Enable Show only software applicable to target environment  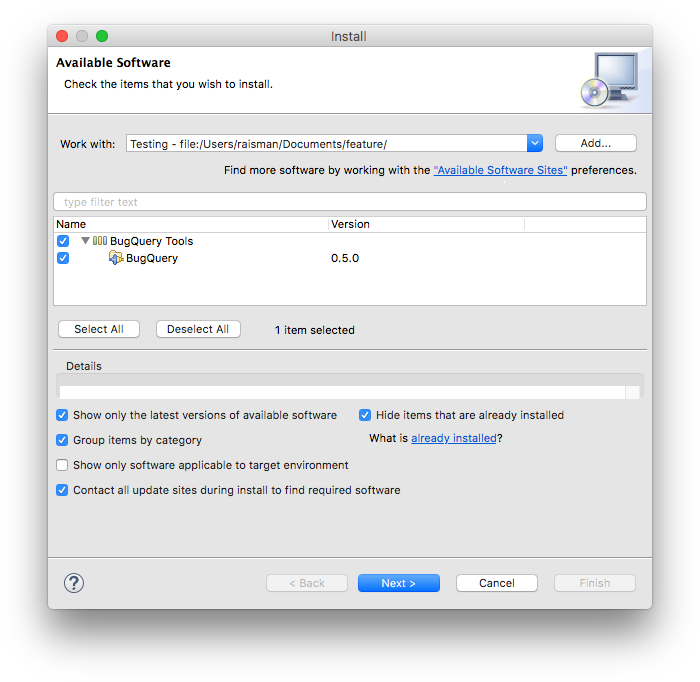tap(62, 465)
